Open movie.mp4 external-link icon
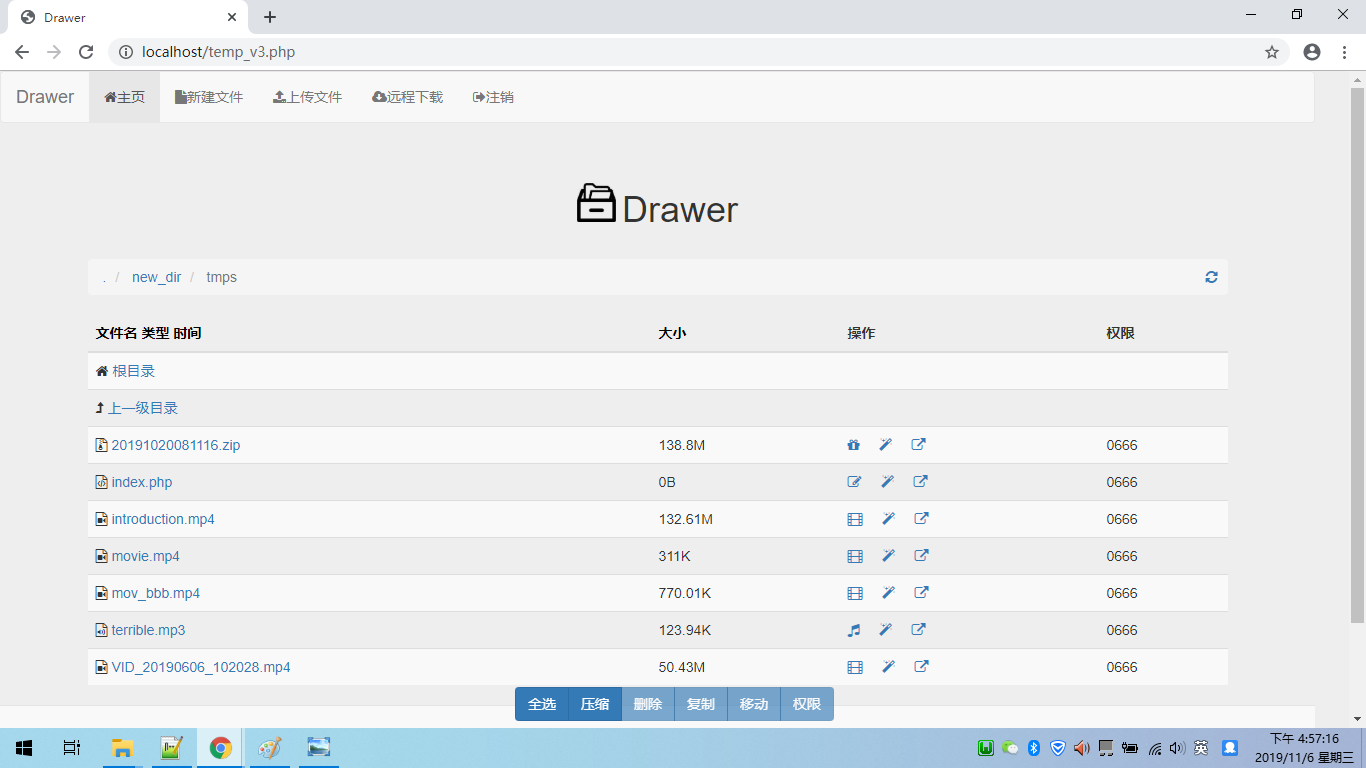This screenshot has height=768, width=1366. tap(921, 556)
